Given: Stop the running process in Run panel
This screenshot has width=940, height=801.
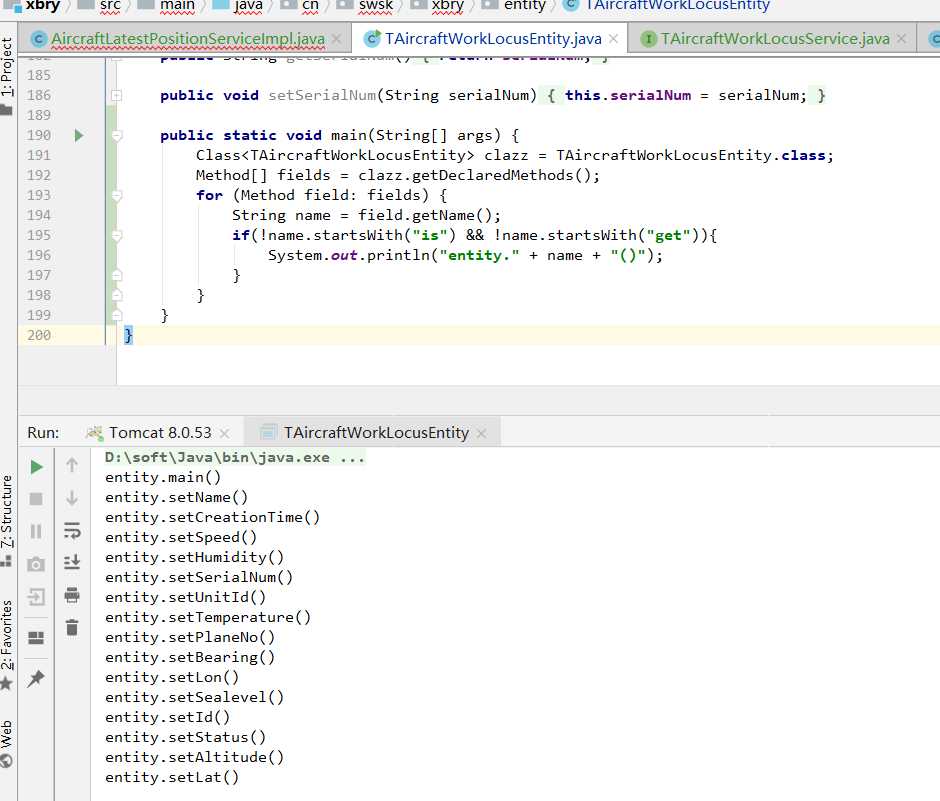Looking at the screenshot, I should [36, 499].
